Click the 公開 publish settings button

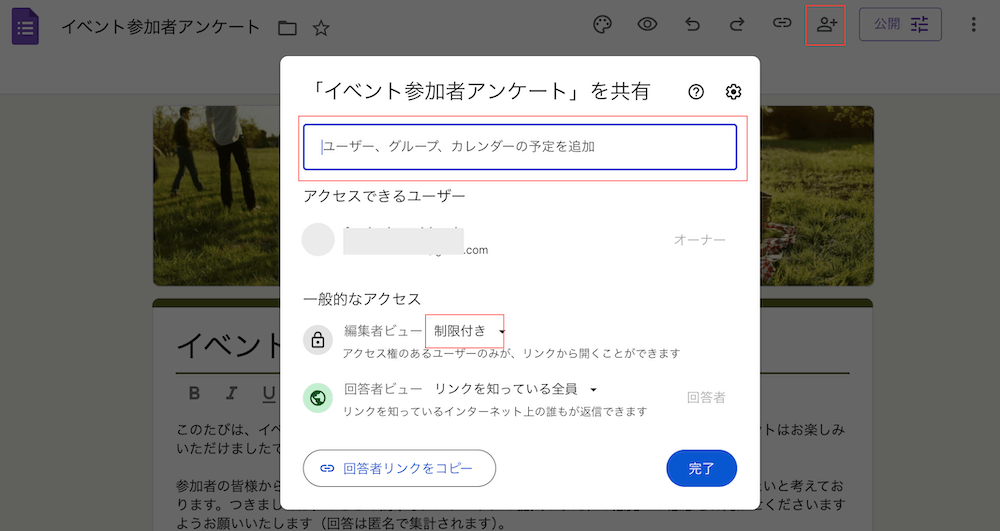click(x=901, y=24)
